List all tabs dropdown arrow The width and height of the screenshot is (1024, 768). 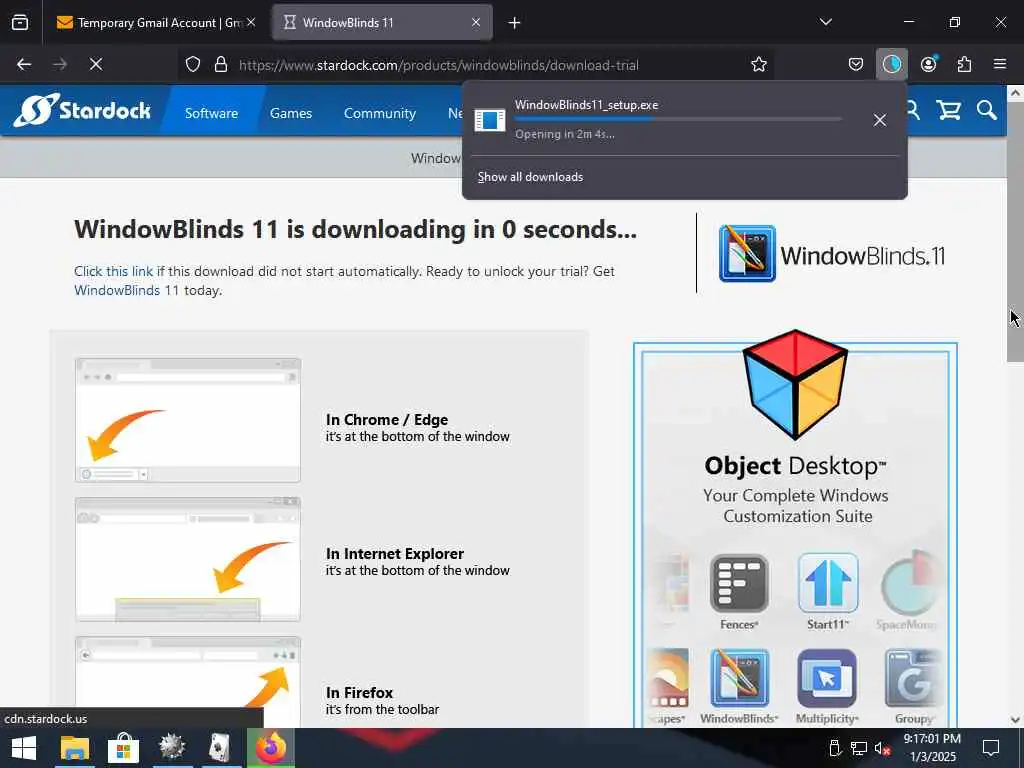[x=825, y=22]
